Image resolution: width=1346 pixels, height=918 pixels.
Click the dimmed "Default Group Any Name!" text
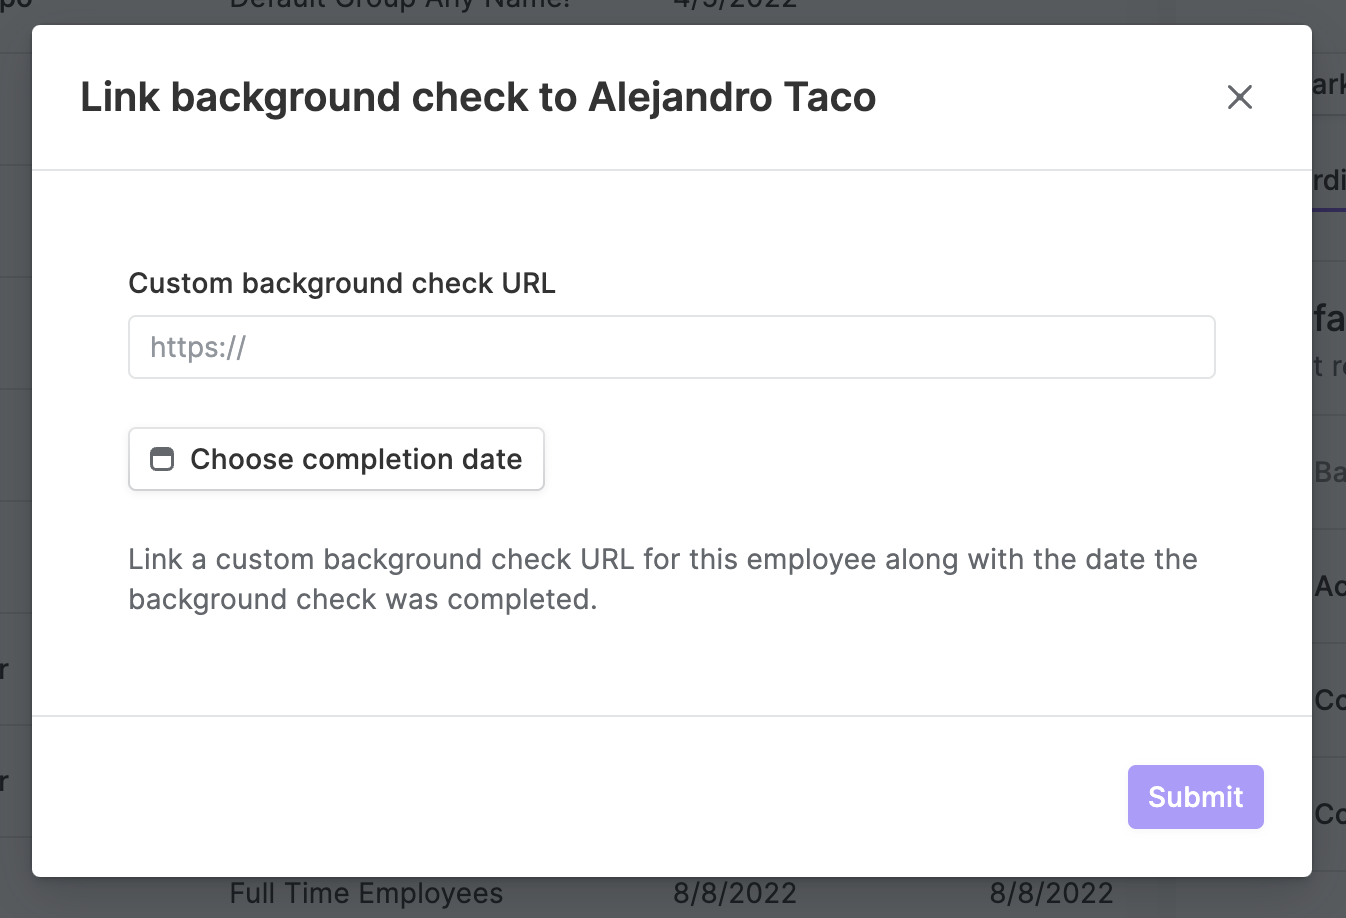pyautogui.click(x=400, y=4)
